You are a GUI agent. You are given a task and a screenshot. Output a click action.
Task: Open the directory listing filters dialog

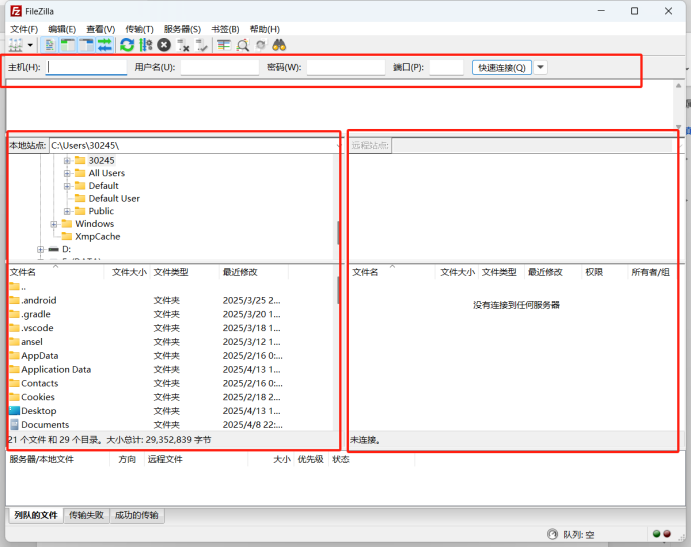click(x=224, y=45)
